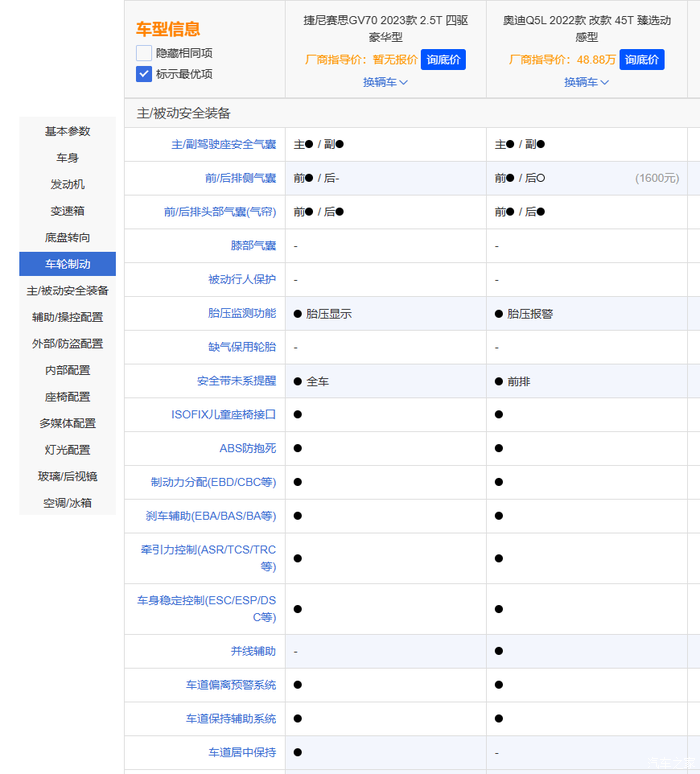Select 基本参数 in the sidebar

coord(67,131)
